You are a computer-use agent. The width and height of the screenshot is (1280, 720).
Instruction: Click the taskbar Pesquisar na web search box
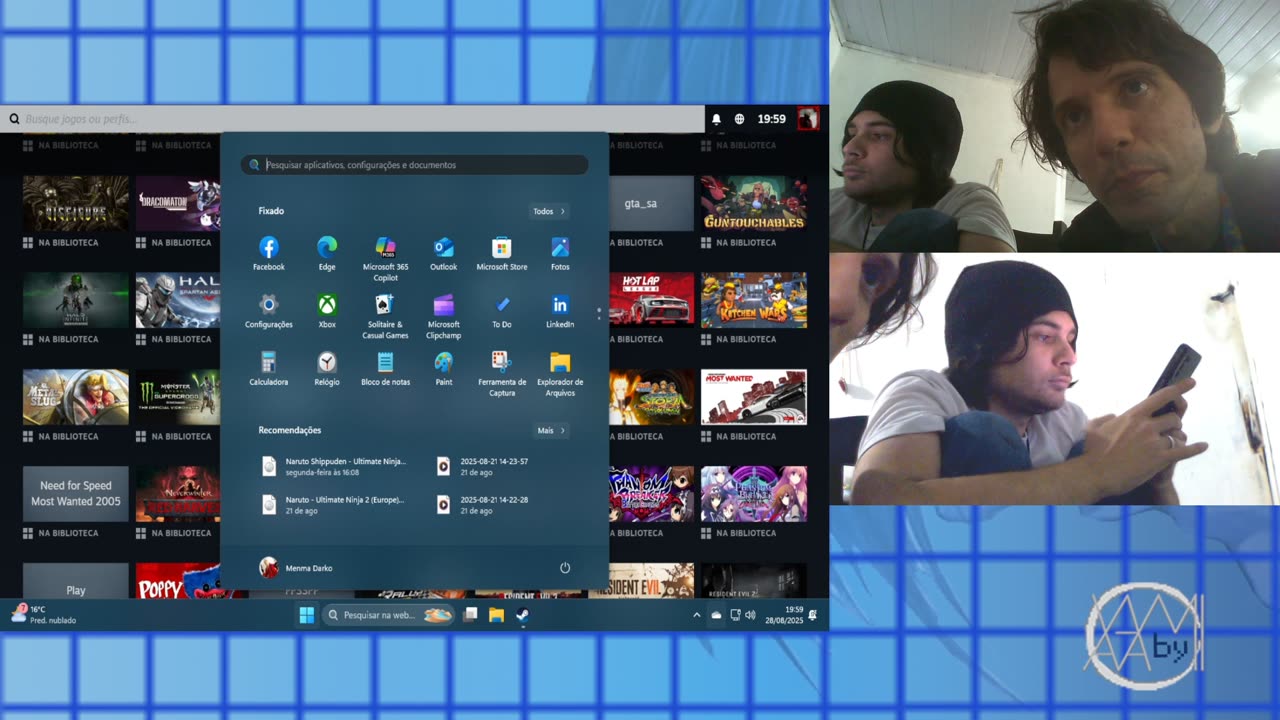click(389, 615)
